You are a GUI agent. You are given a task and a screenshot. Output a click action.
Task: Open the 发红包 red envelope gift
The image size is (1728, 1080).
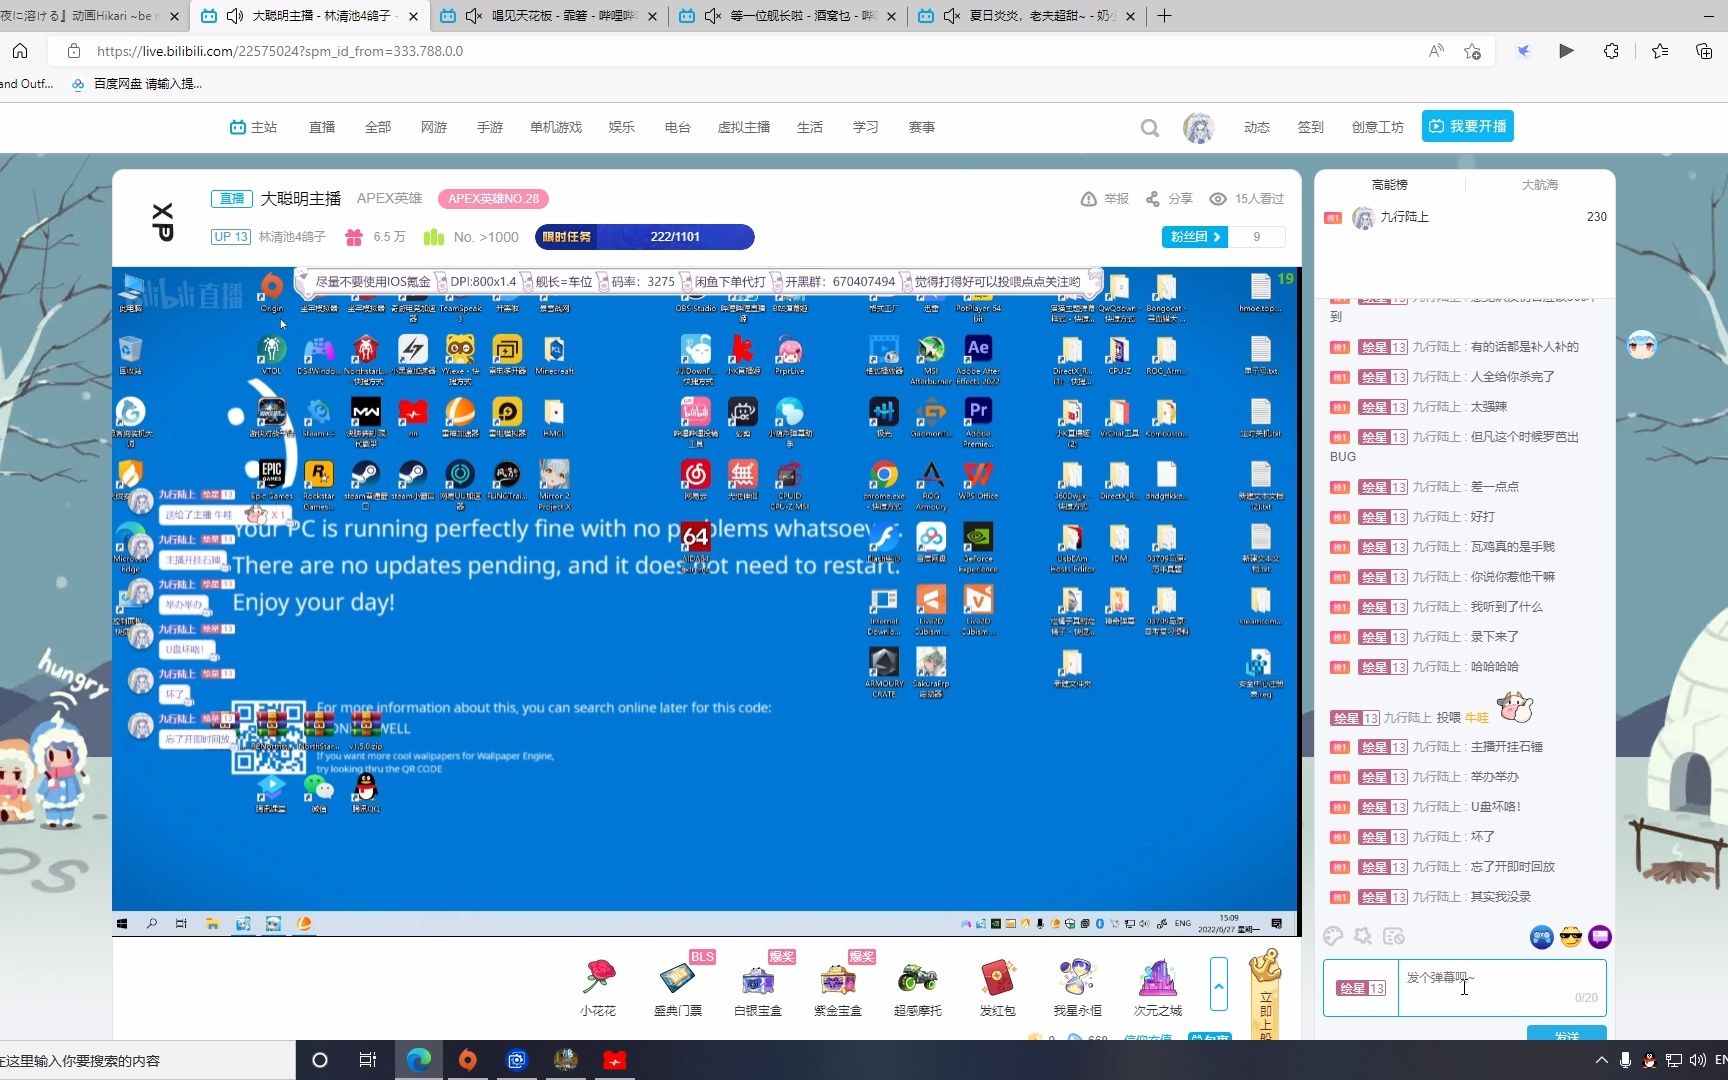coord(998,978)
